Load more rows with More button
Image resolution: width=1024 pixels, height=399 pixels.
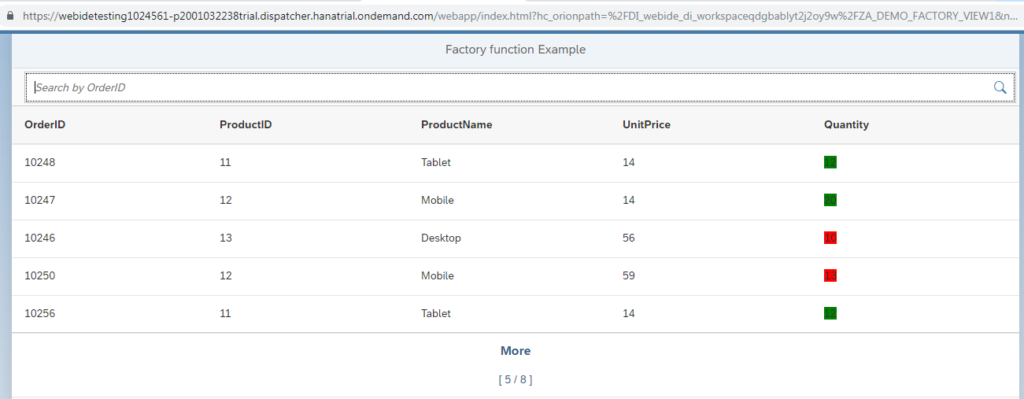point(515,351)
